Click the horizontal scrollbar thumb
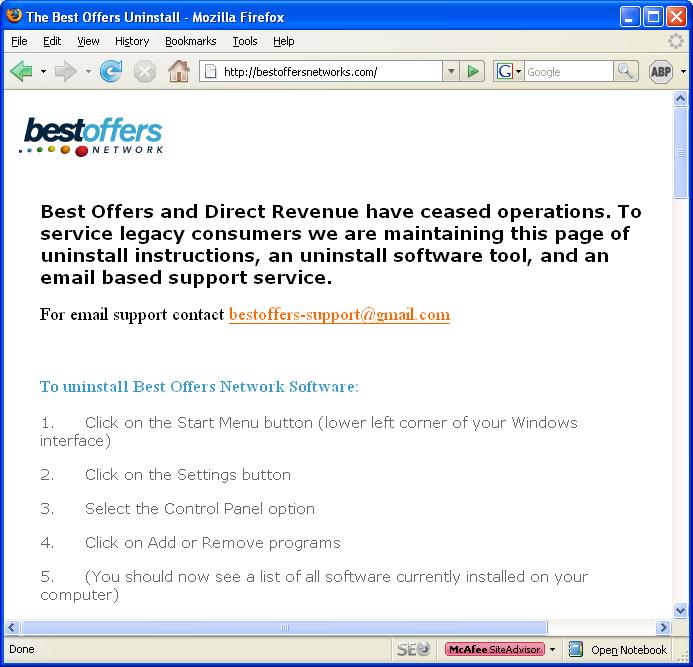This screenshot has width=693, height=667. pos(284,627)
